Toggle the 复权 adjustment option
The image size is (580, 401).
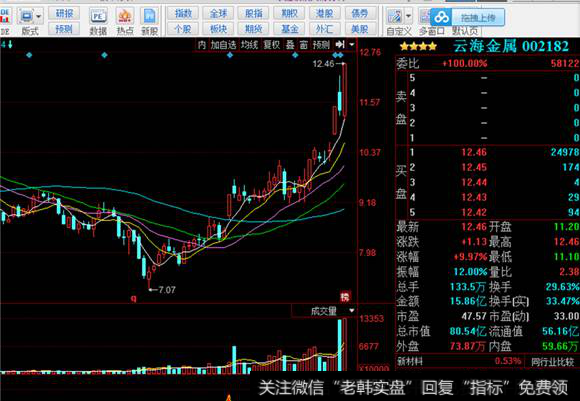pos(272,45)
